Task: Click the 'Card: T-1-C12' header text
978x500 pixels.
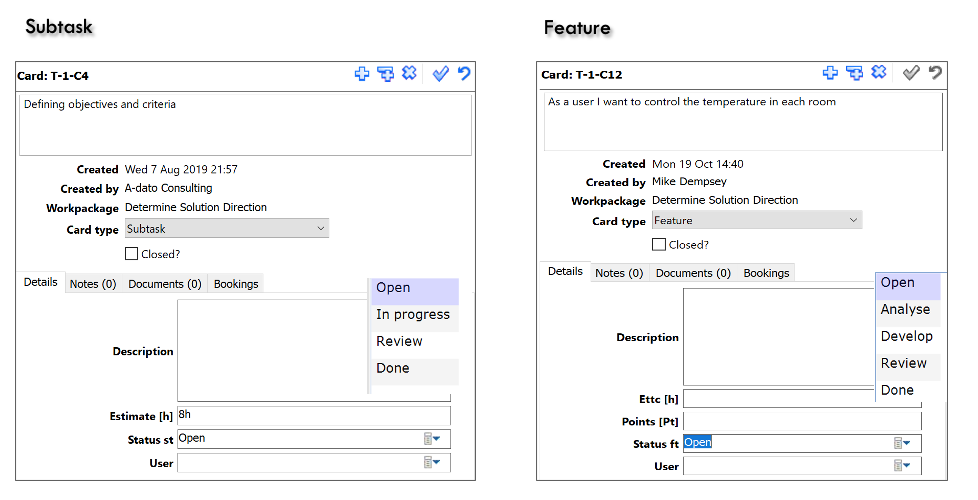Action: 582,75
